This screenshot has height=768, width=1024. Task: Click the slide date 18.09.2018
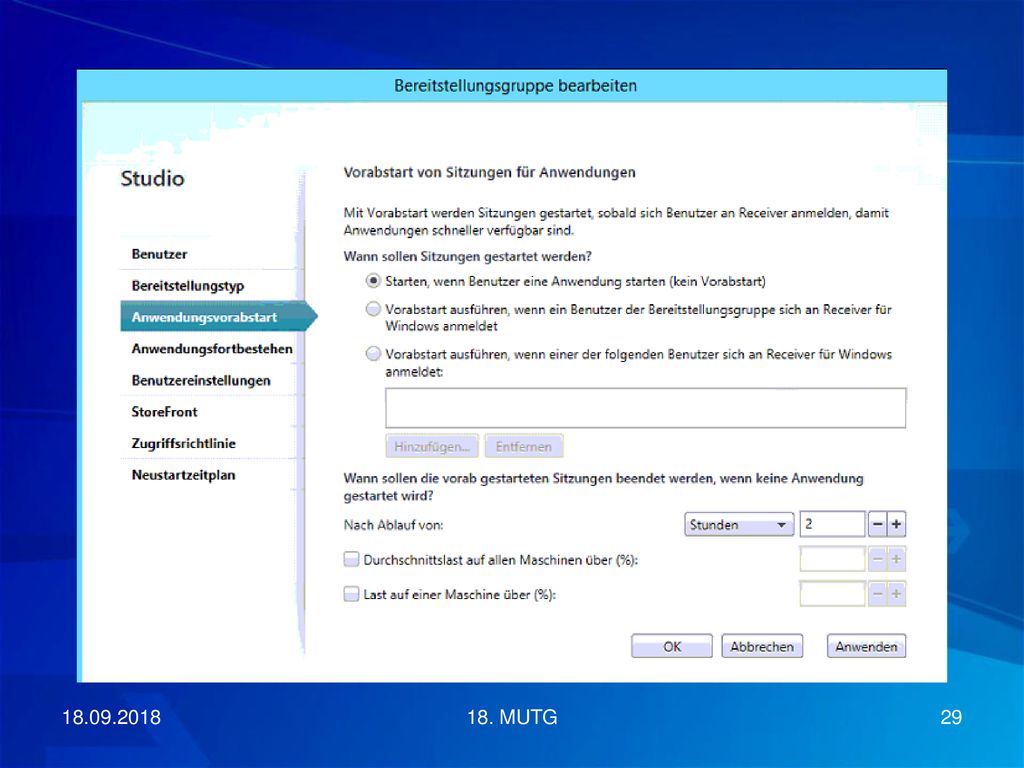112,718
